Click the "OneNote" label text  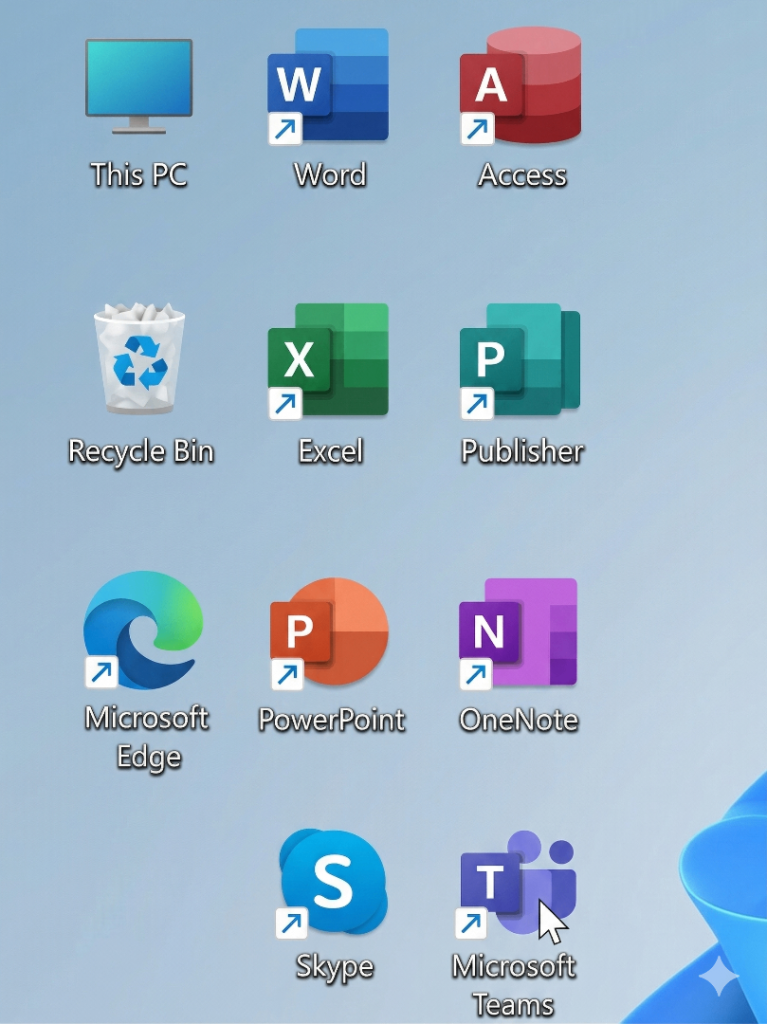tap(519, 720)
